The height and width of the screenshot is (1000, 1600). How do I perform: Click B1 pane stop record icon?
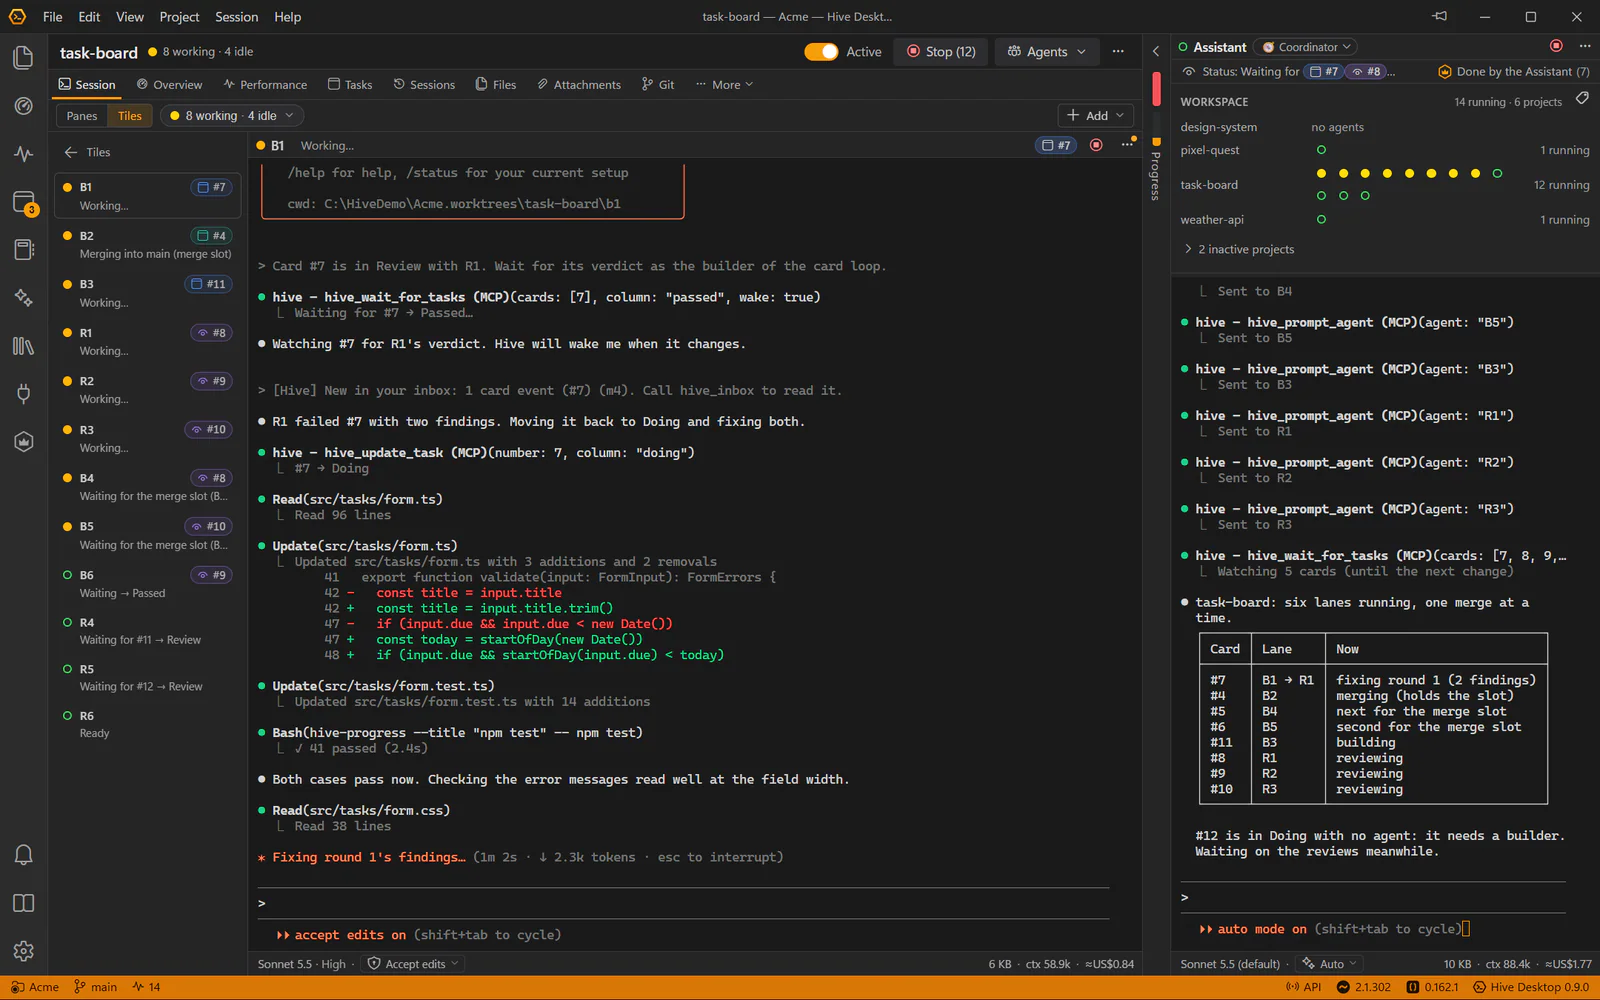pos(1096,145)
